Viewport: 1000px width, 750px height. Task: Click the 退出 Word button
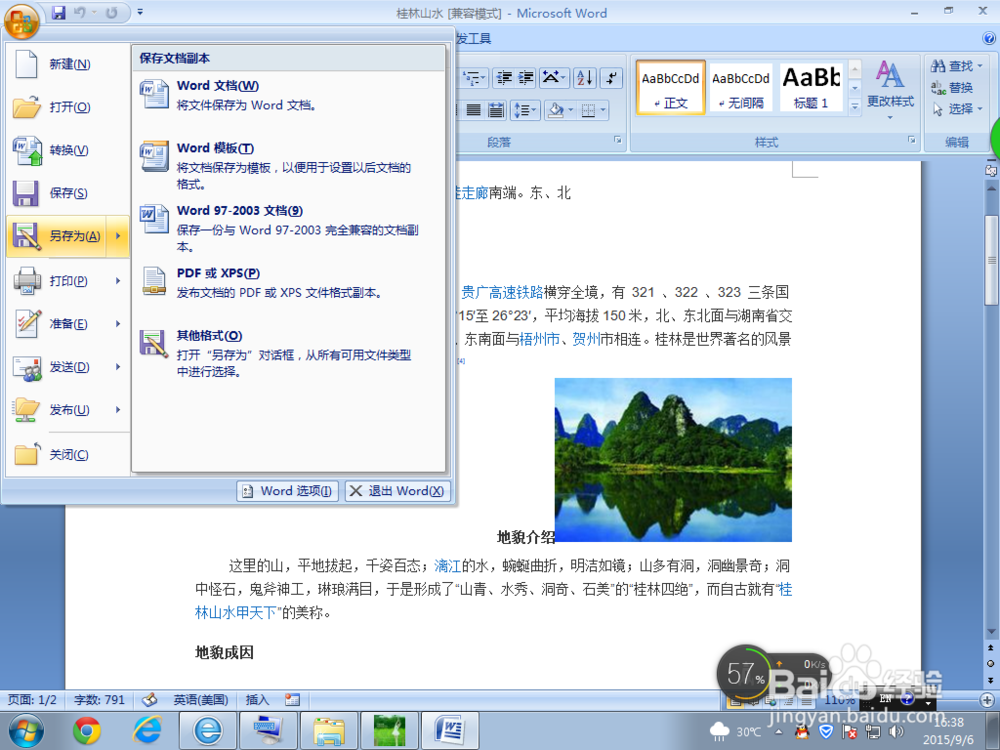coord(397,491)
